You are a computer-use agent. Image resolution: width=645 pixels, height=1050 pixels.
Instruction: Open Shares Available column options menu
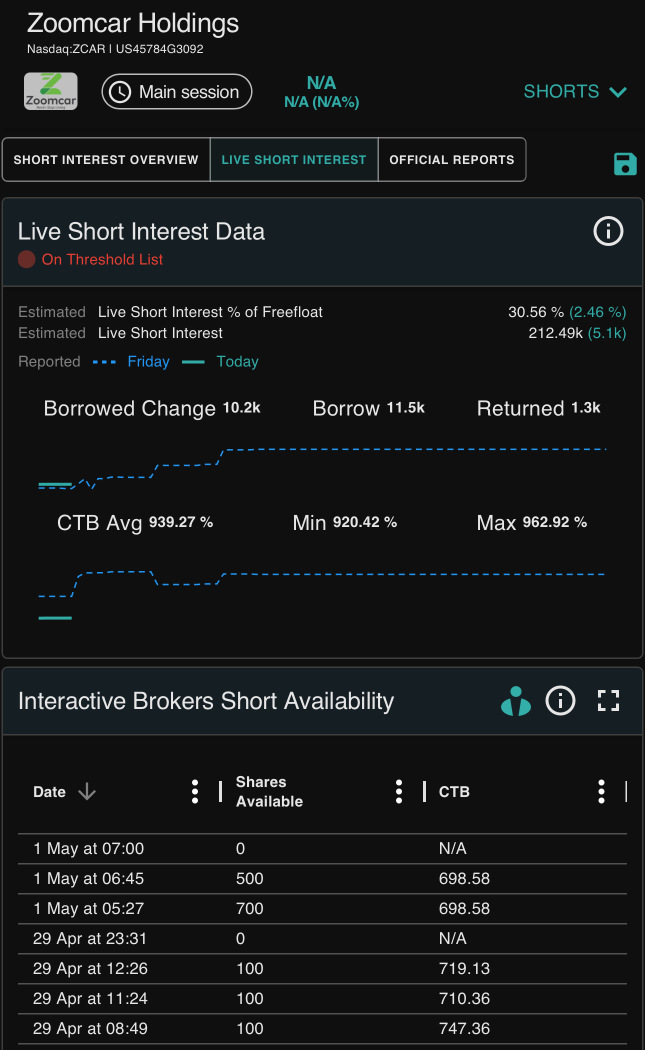tap(399, 792)
